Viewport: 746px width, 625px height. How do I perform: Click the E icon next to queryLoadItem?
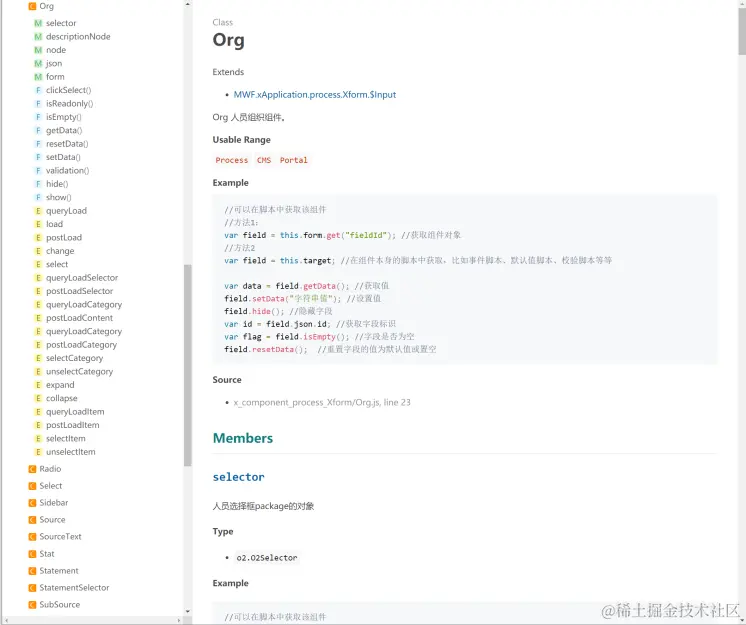coord(38,412)
